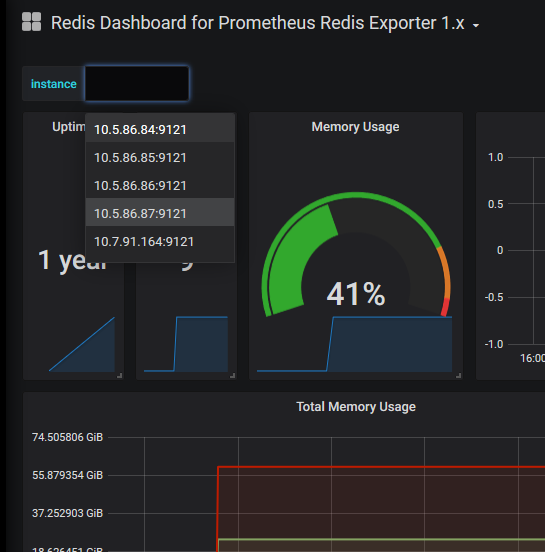Select instance 10.5.86.87:9121
This screenshot has height=552, width=545.
(160, 213)
